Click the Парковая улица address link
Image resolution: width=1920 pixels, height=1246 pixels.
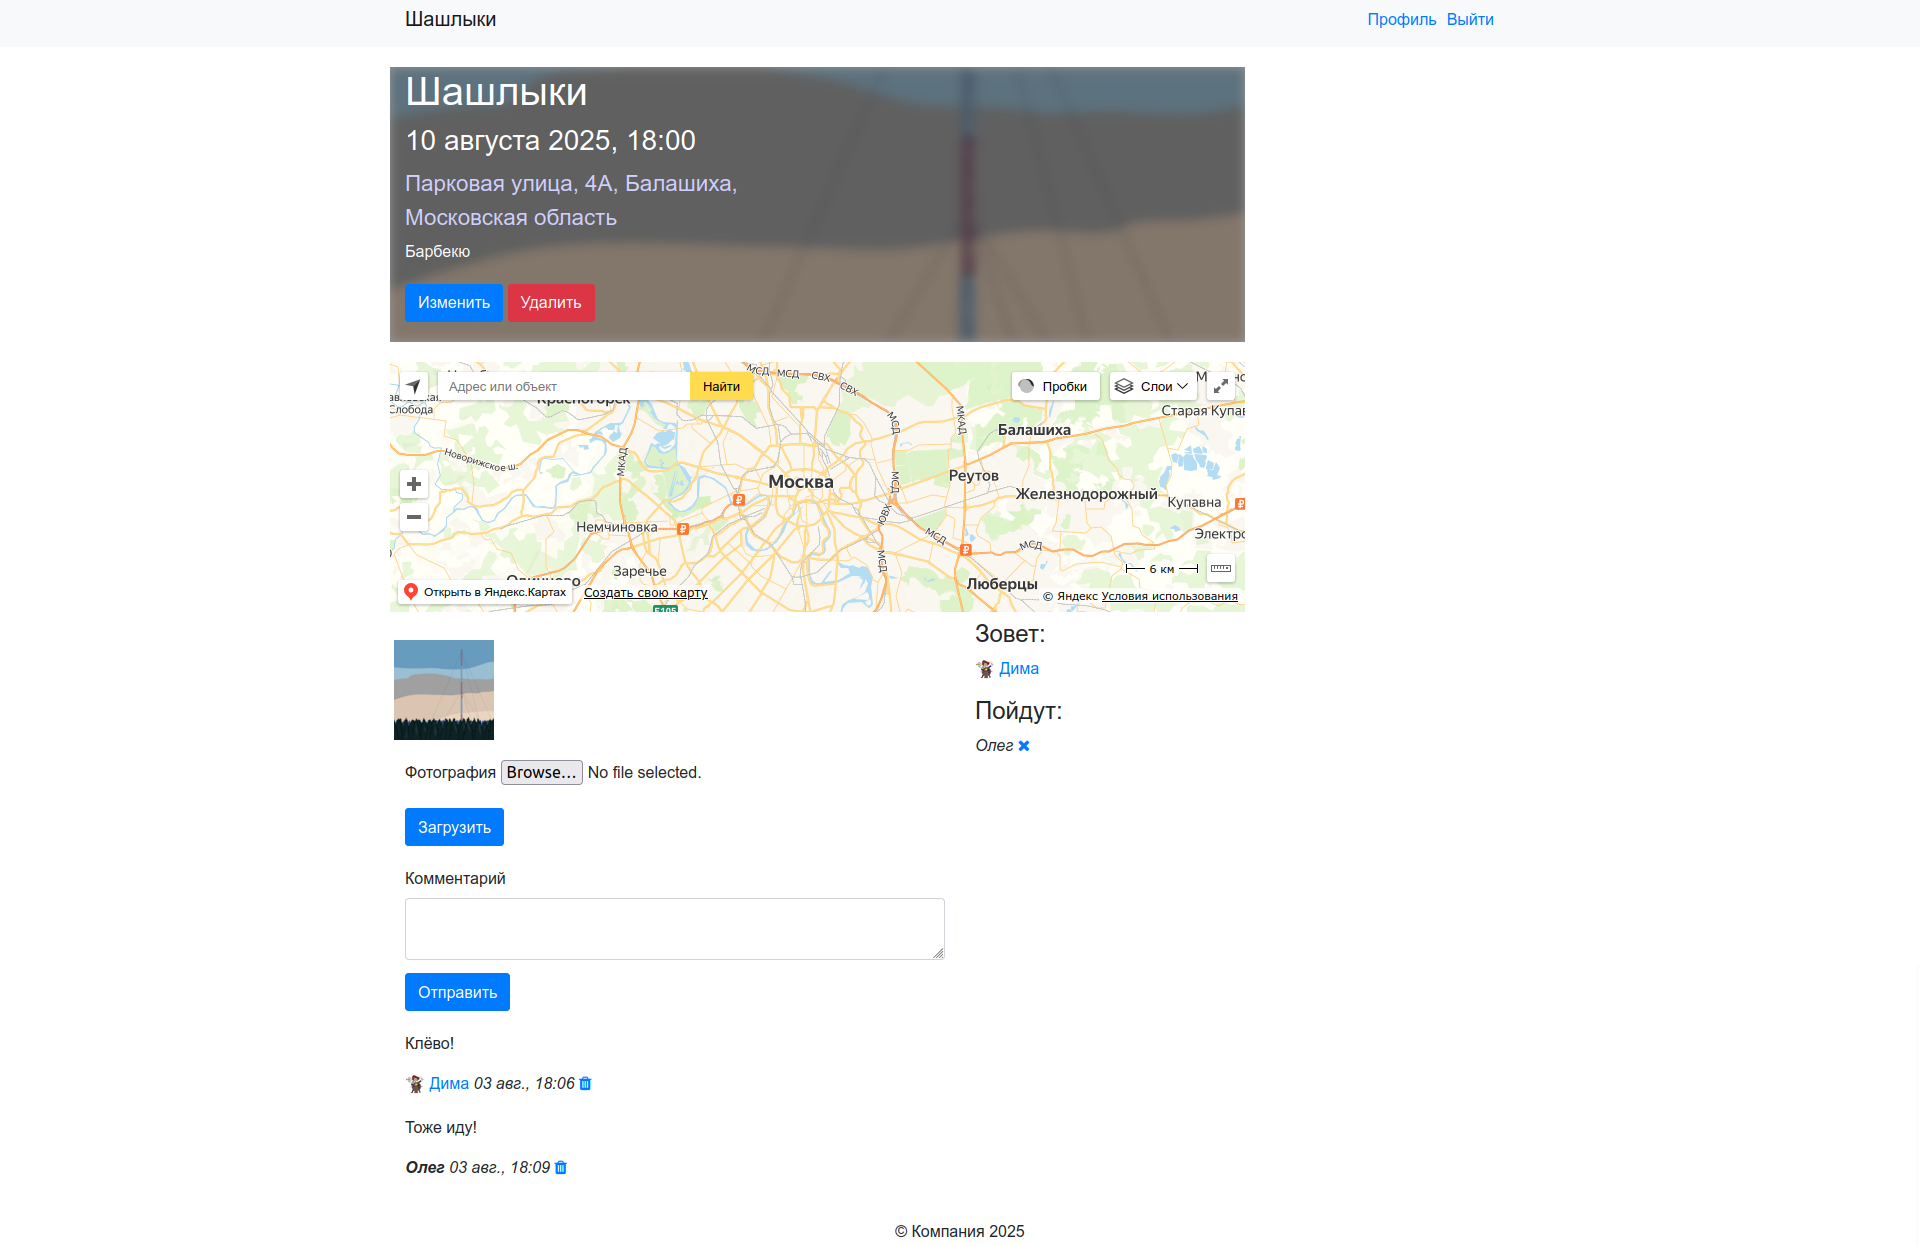pos(571,200)
